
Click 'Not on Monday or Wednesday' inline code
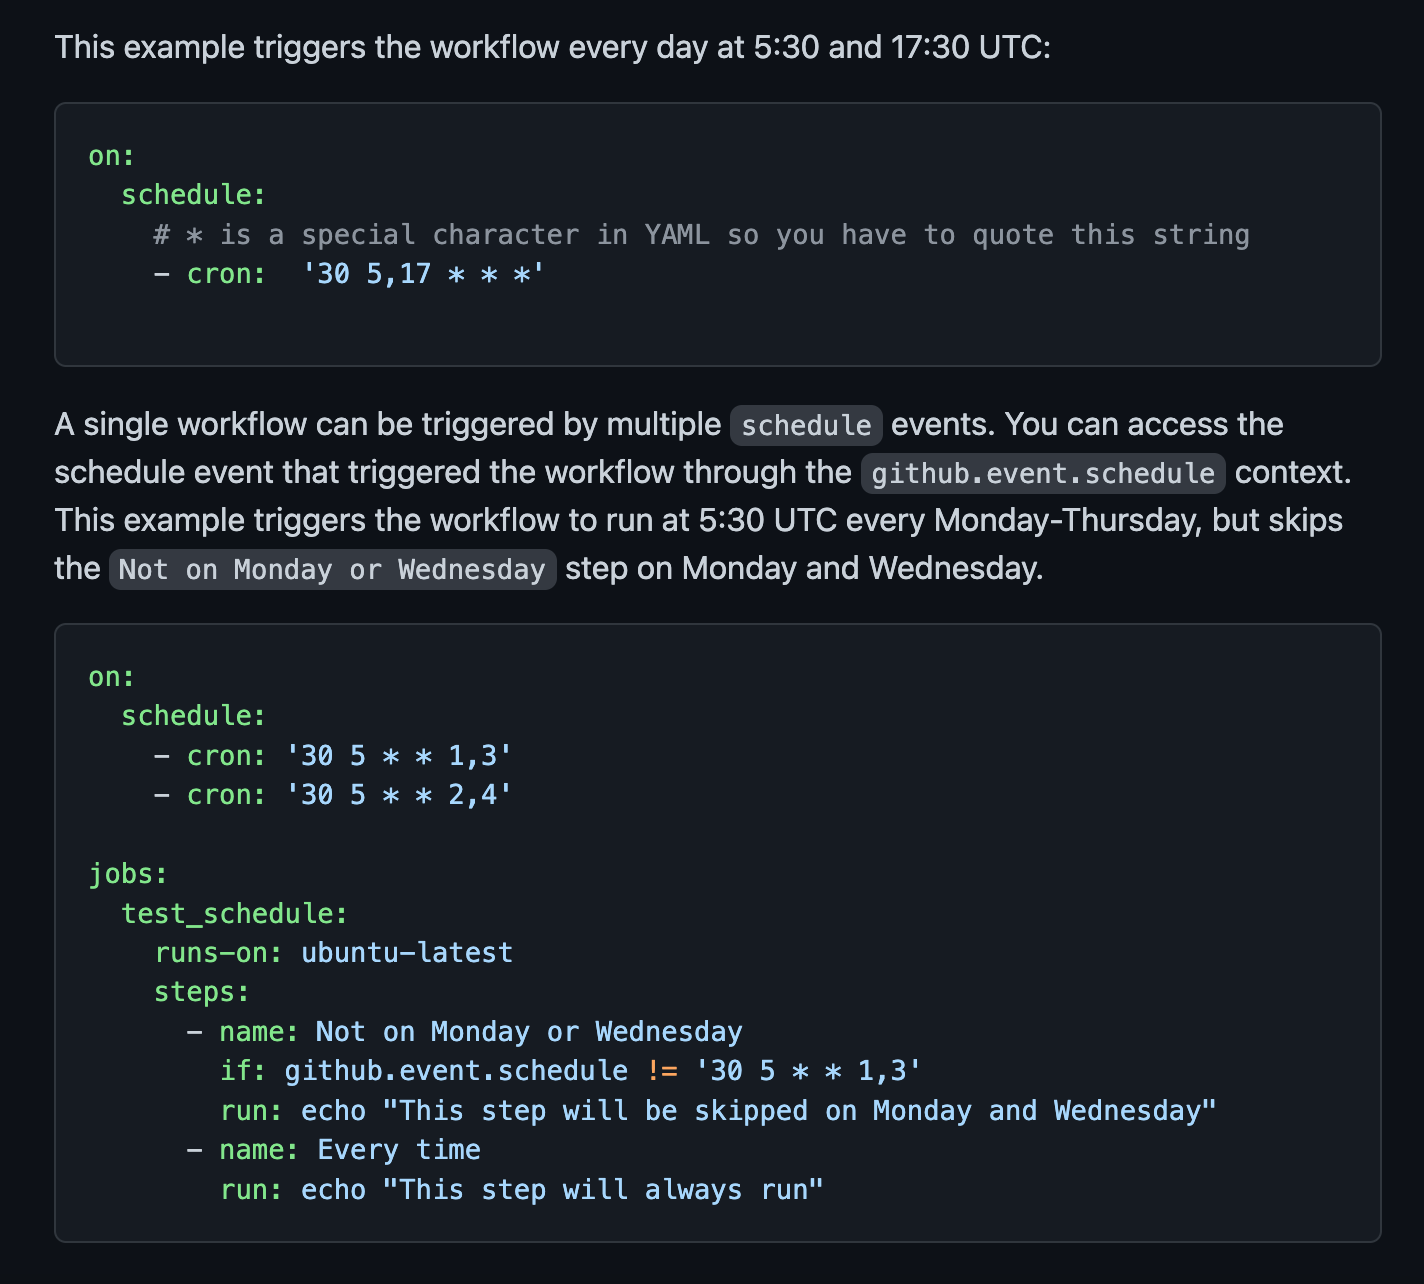(x=332, y=569)
